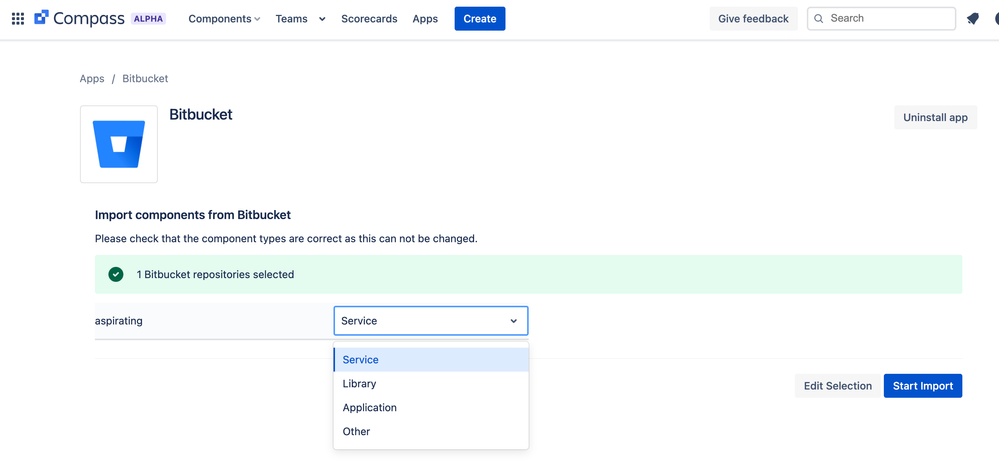Select Library component type
This screenshot has width=999, height=465.
point(431,383)
